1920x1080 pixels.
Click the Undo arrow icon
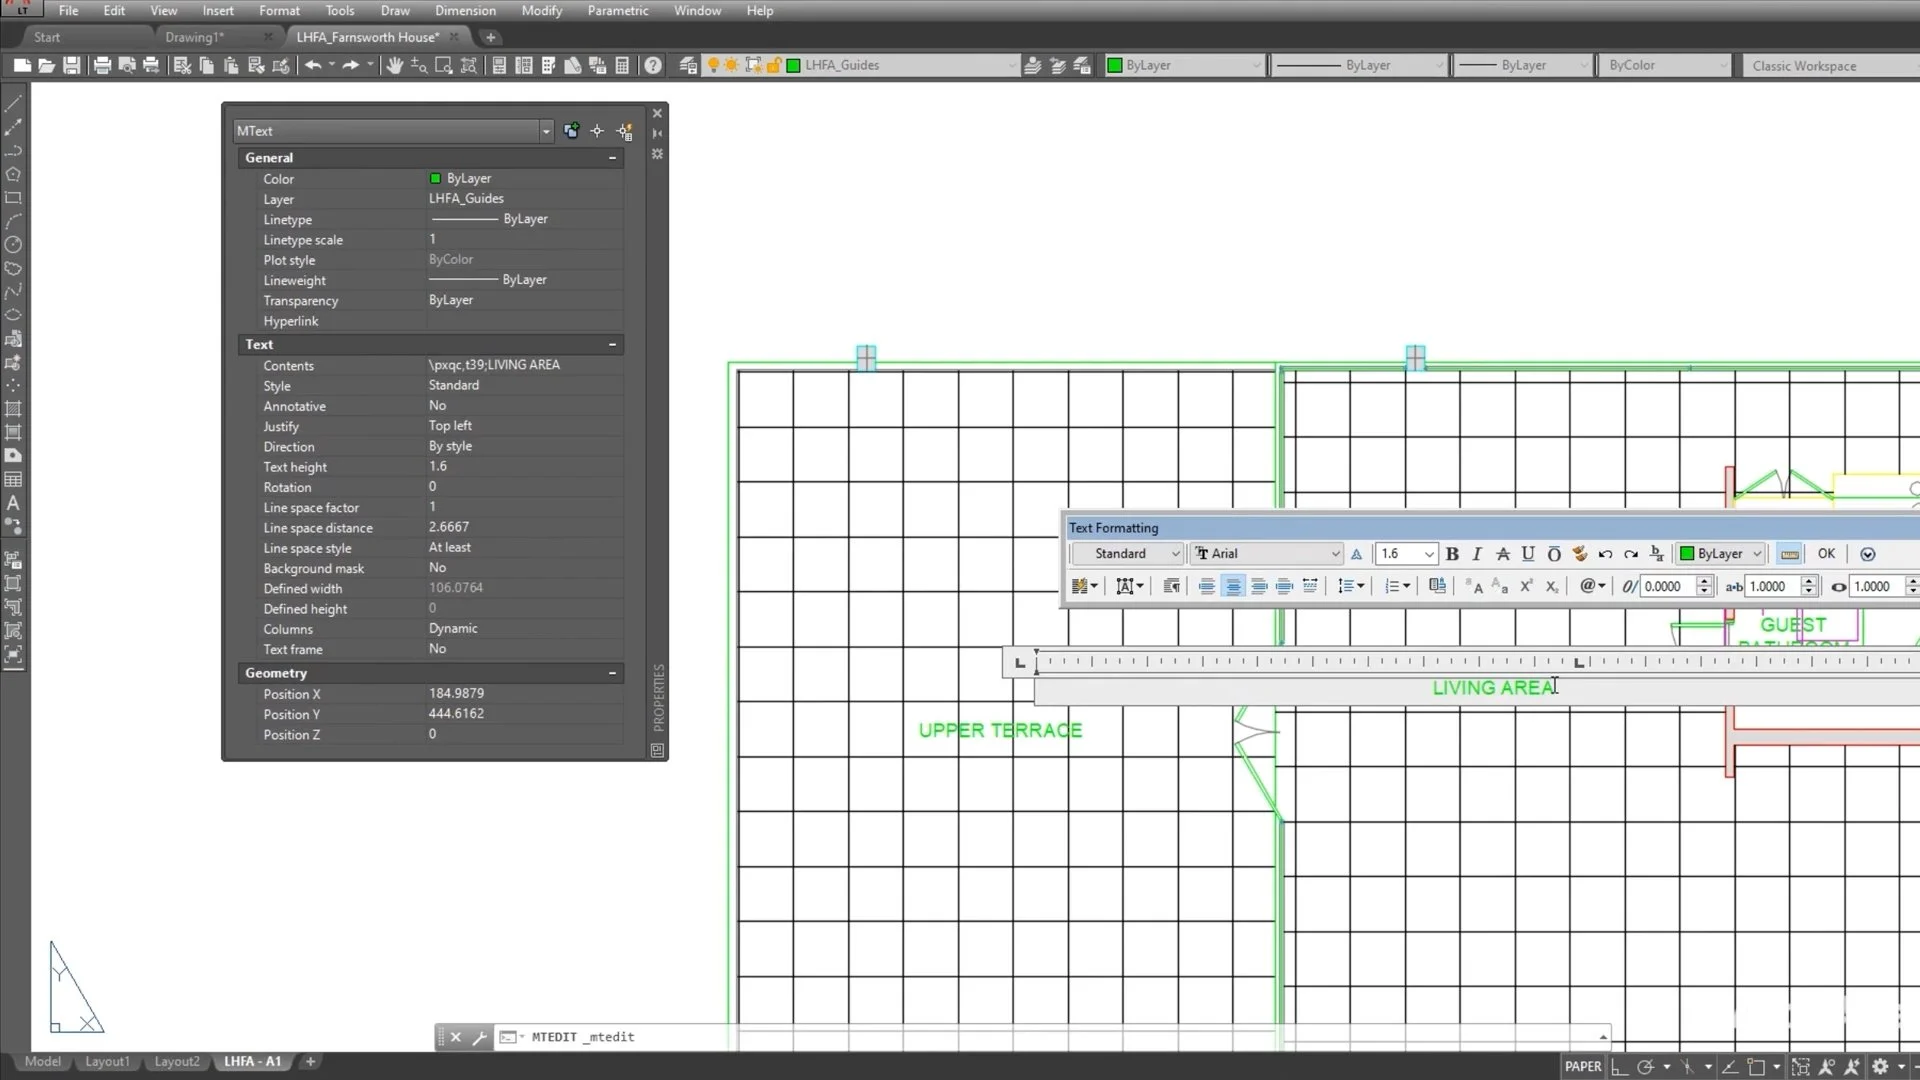tap(314, 66)
